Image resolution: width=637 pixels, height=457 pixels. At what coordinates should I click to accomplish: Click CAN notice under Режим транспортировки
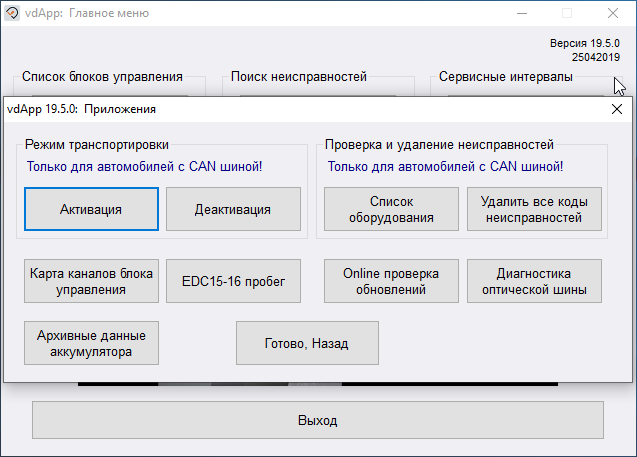click(151, 167)
